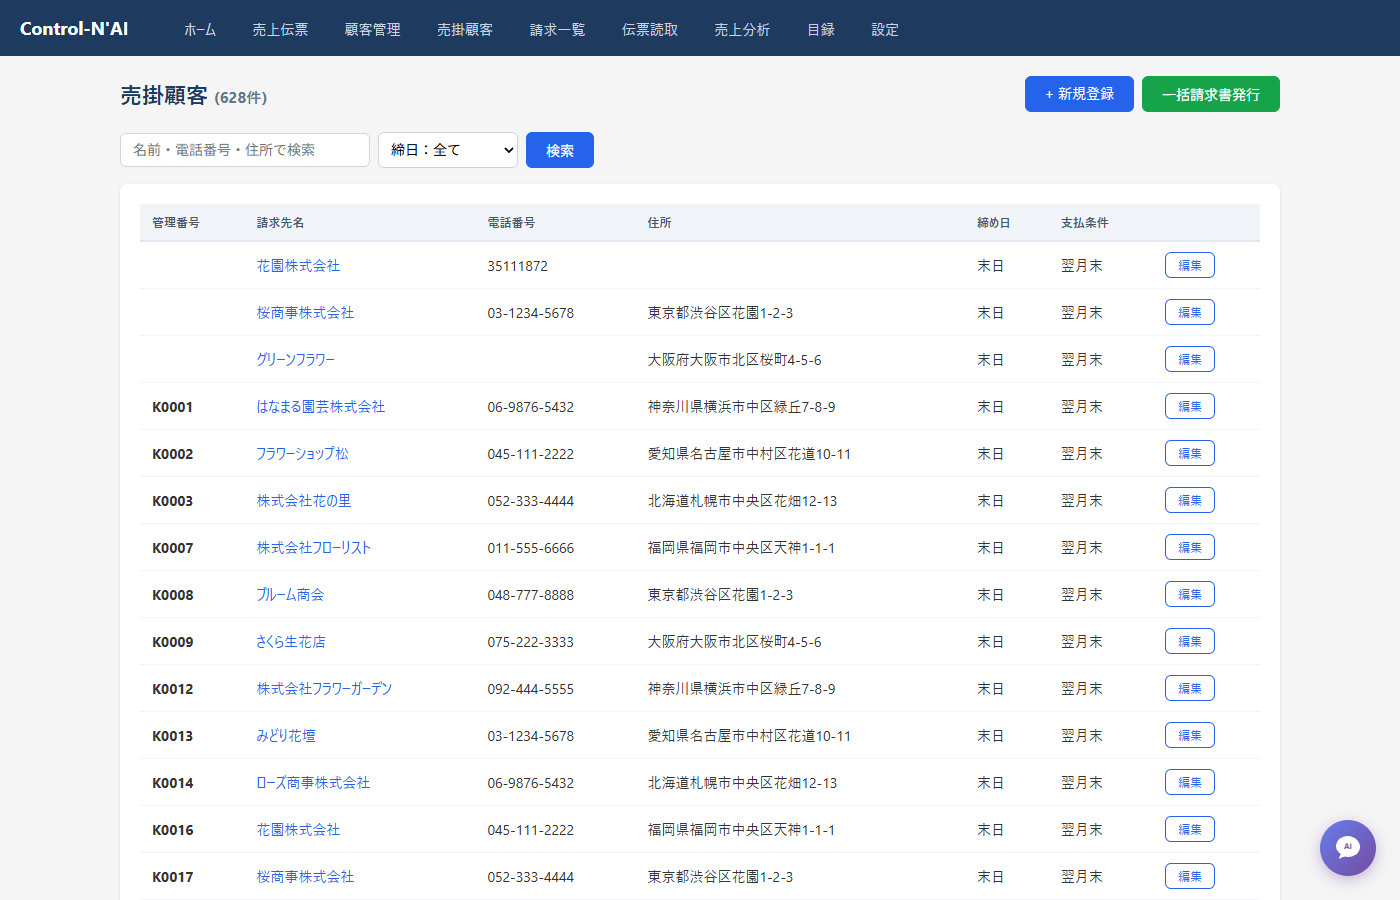Click 編集 for K0007 株式会社フローリスト

[1190, 547]
